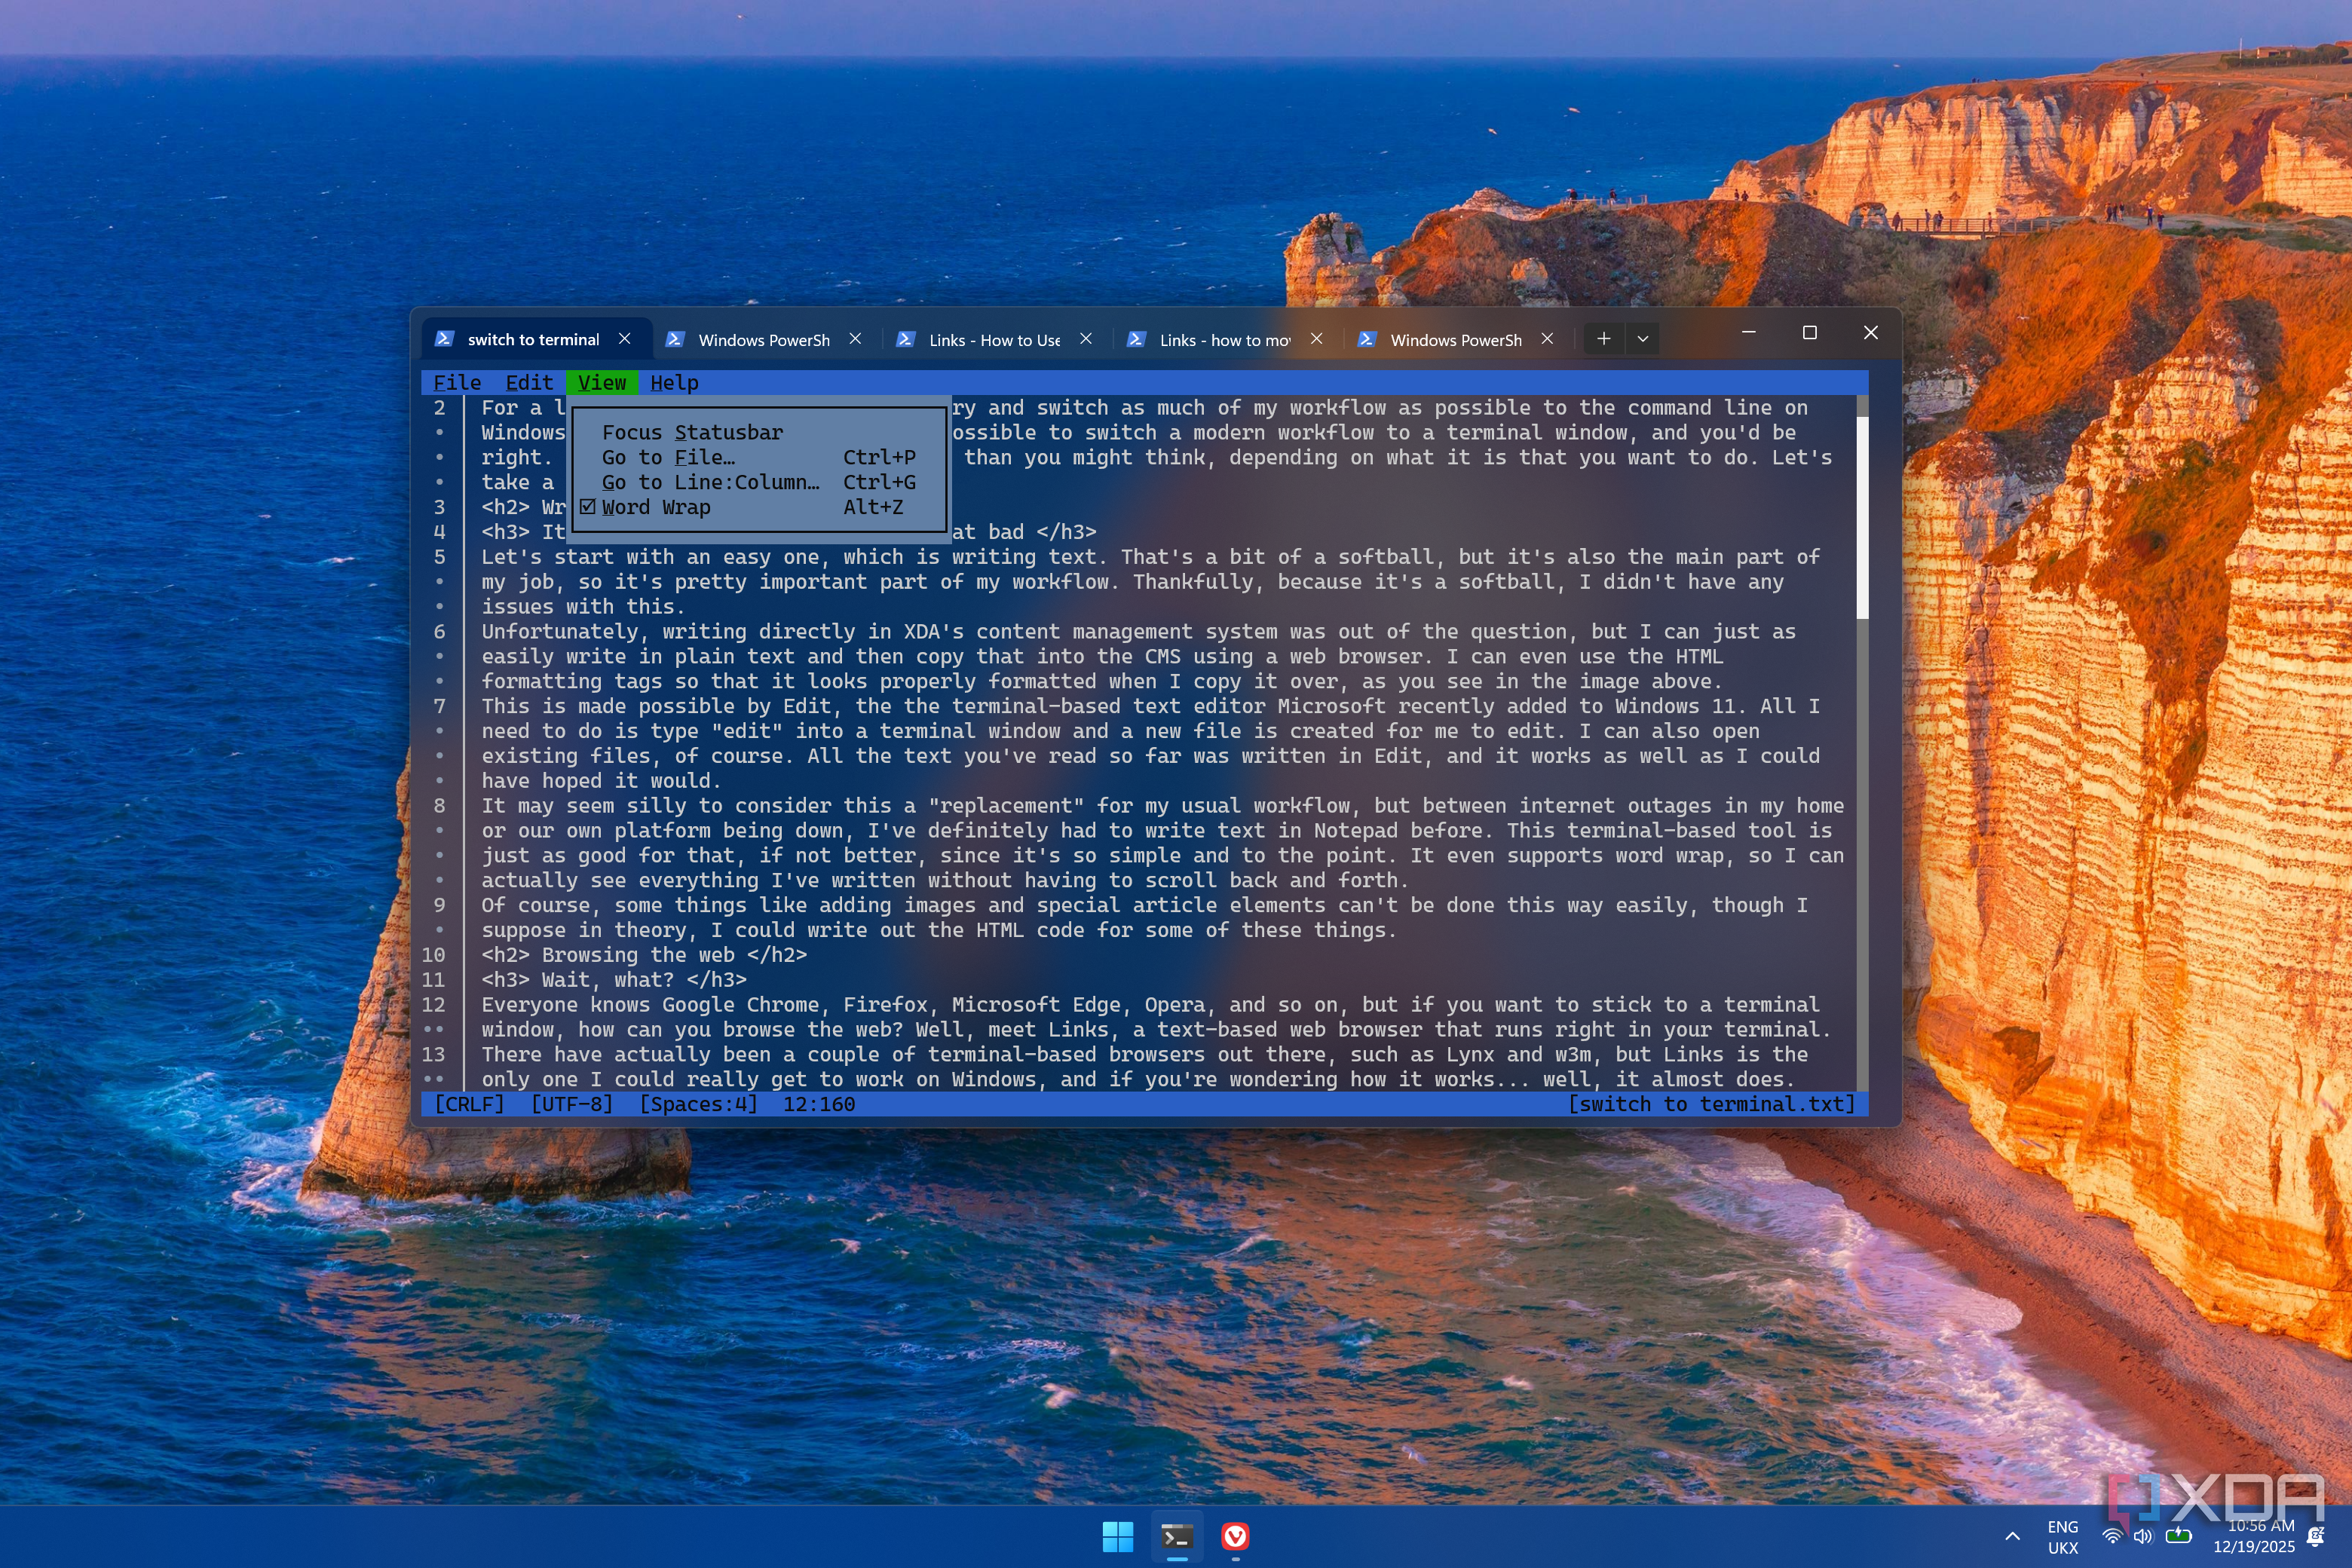Screen dimensions: 2352x1568
Task: Open Vivaldi browser from taskbar
Action: 1235,1536
